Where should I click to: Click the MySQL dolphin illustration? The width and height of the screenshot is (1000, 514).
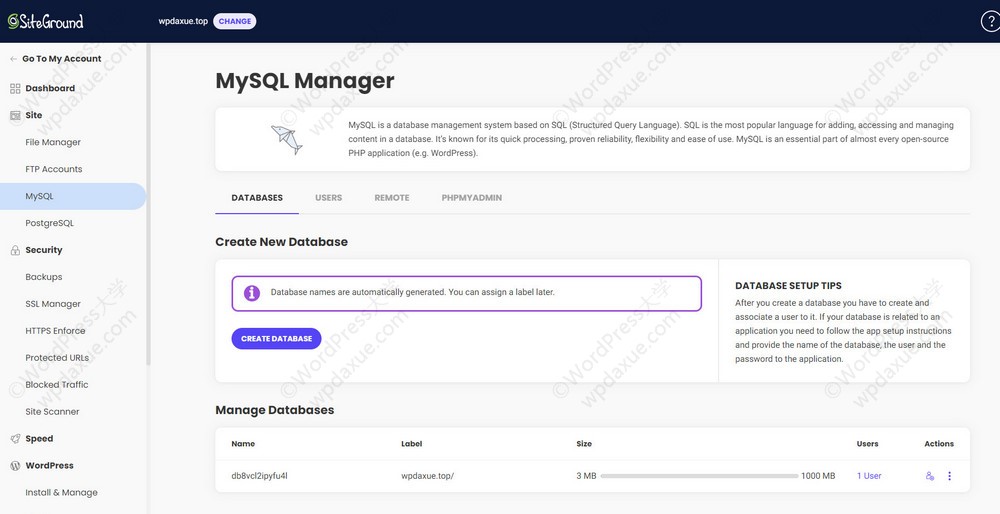287,140
